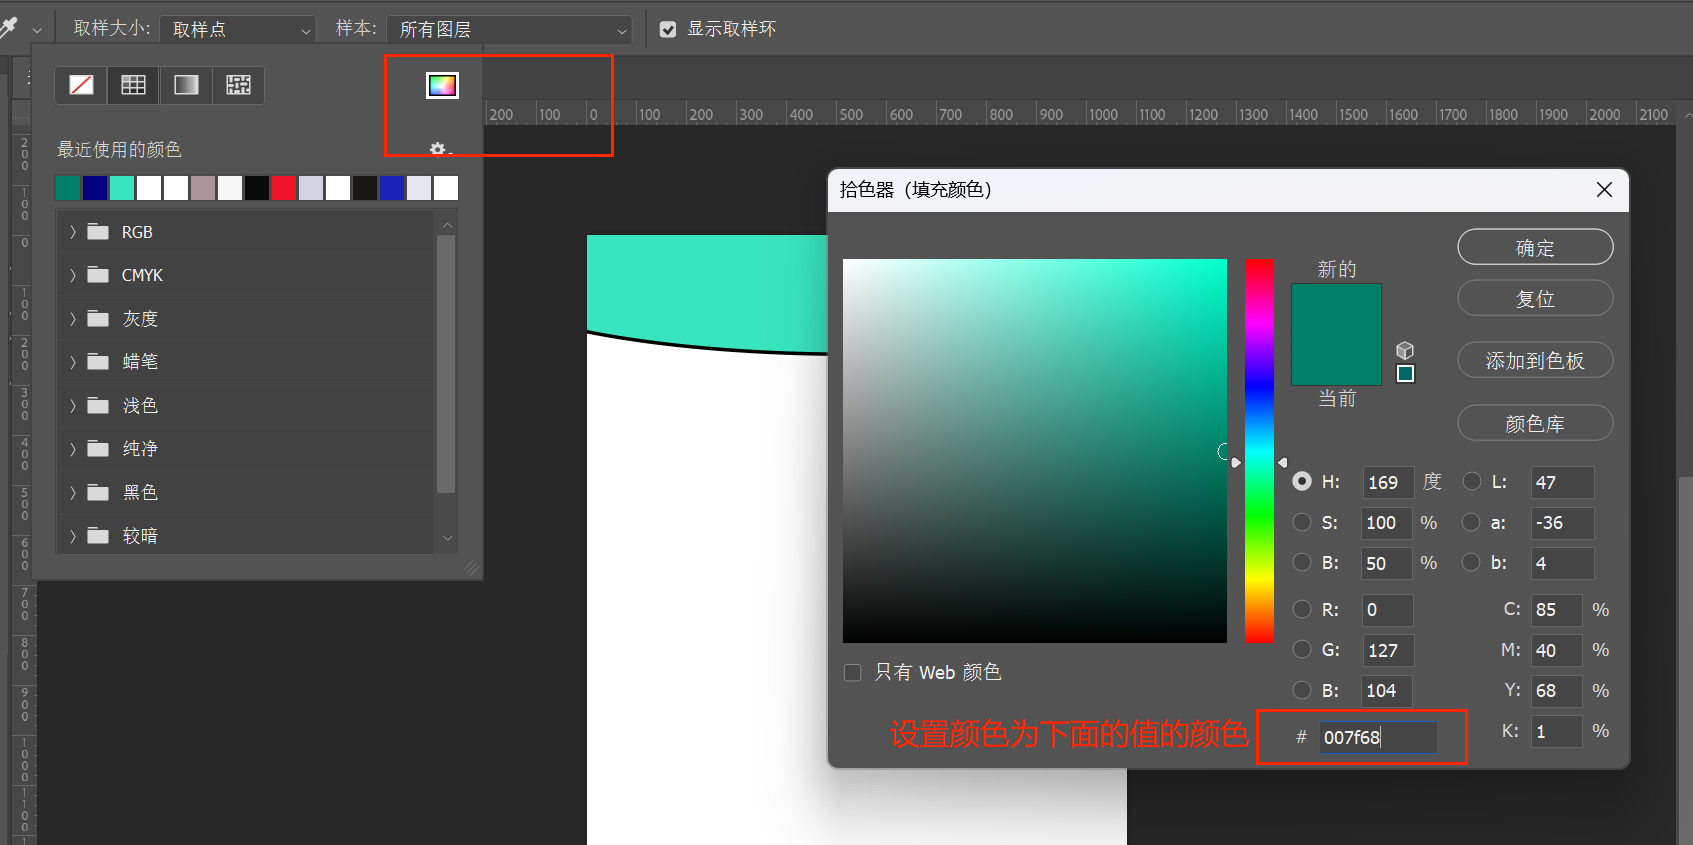Click the vertical rainbow hue slider
The height and width of the screenshot is (845, 1693).
(x=1259, y=451)
